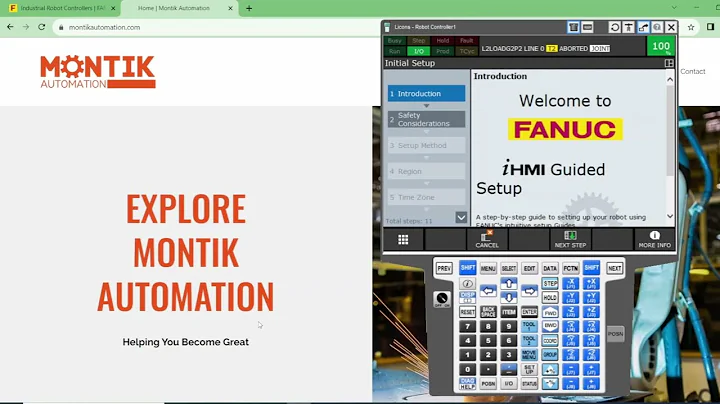Click the EDIT key on keypad
This screenshot has height=404, width=720.
pyautogui.click(x=529, y=268)
